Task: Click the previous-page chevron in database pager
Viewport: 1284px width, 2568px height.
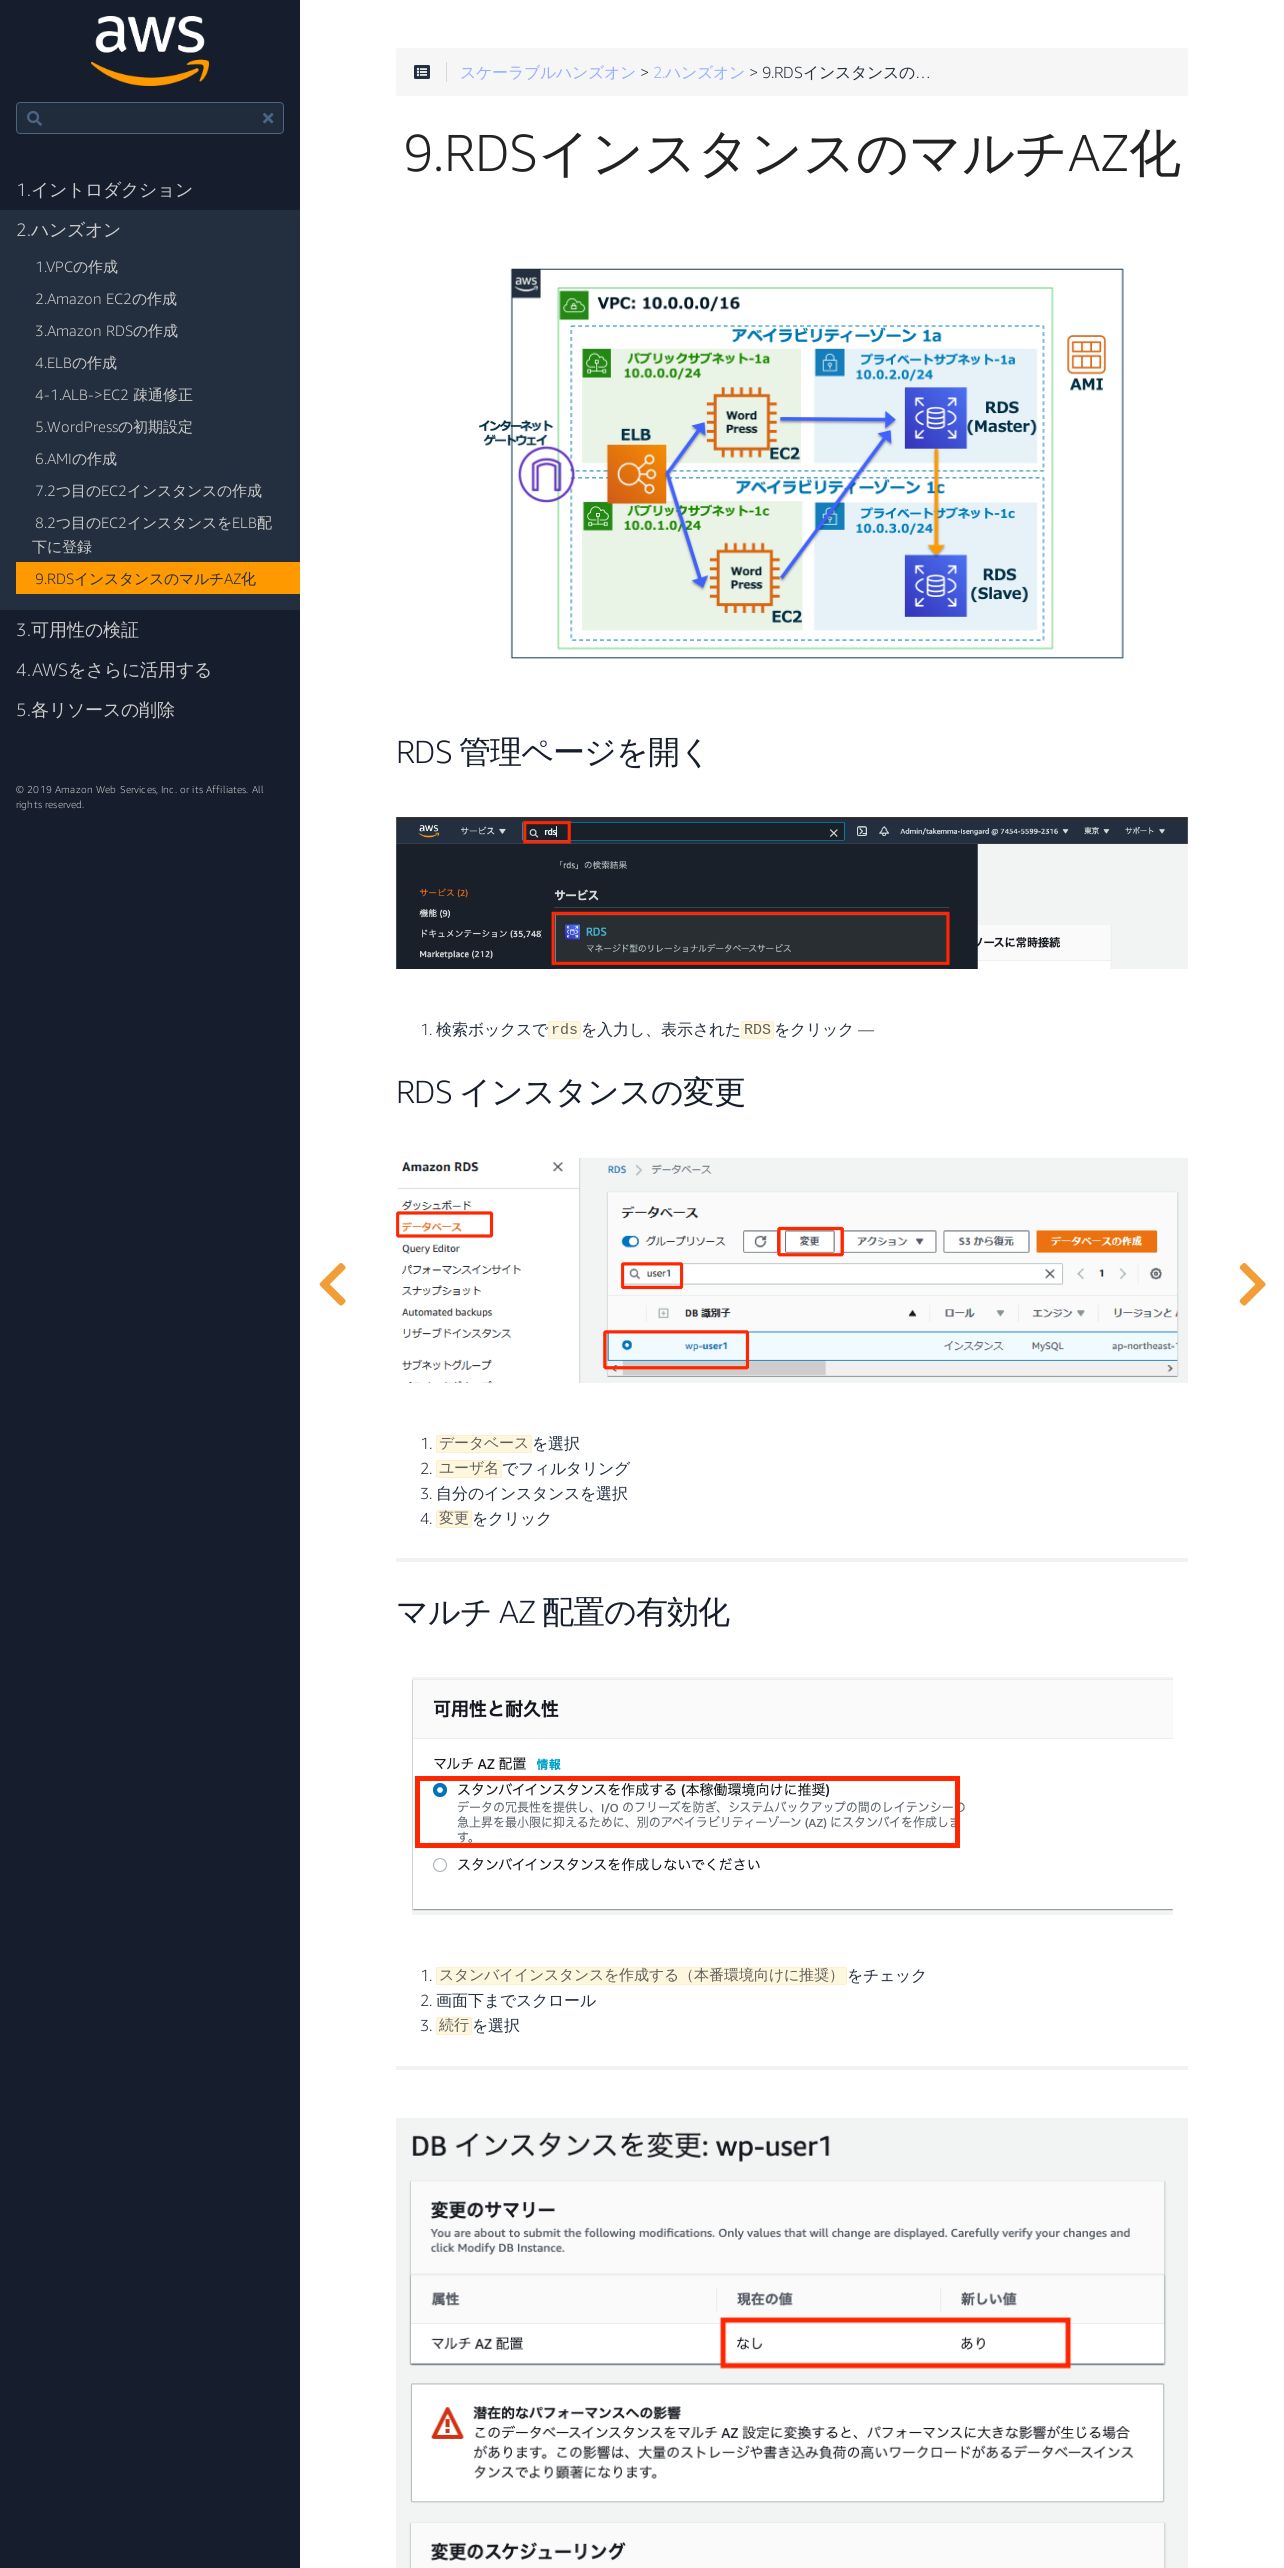Action: [1080, 1274]
